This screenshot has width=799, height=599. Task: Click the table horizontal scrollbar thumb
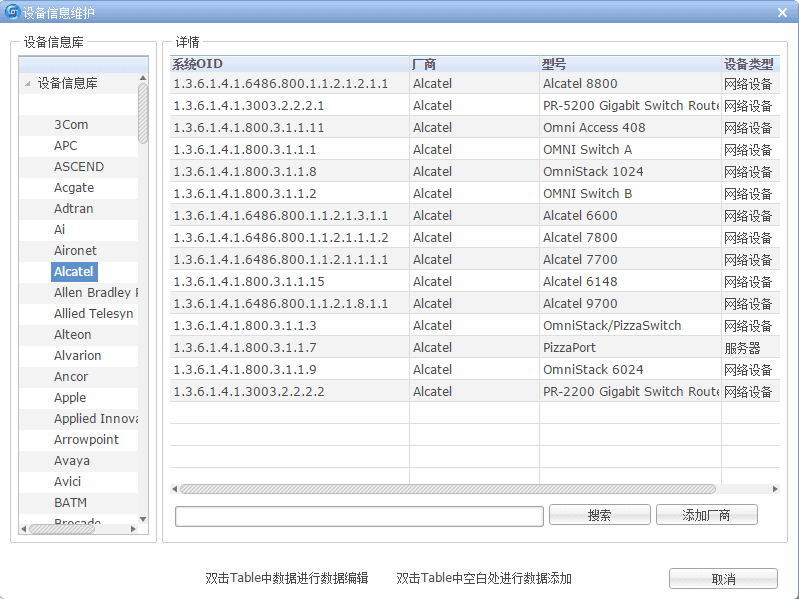tap(448, 489)
